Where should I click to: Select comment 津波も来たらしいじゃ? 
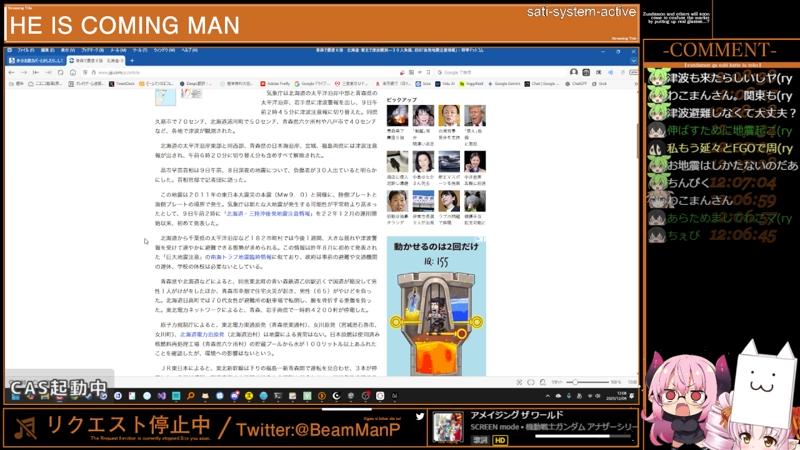729,78
